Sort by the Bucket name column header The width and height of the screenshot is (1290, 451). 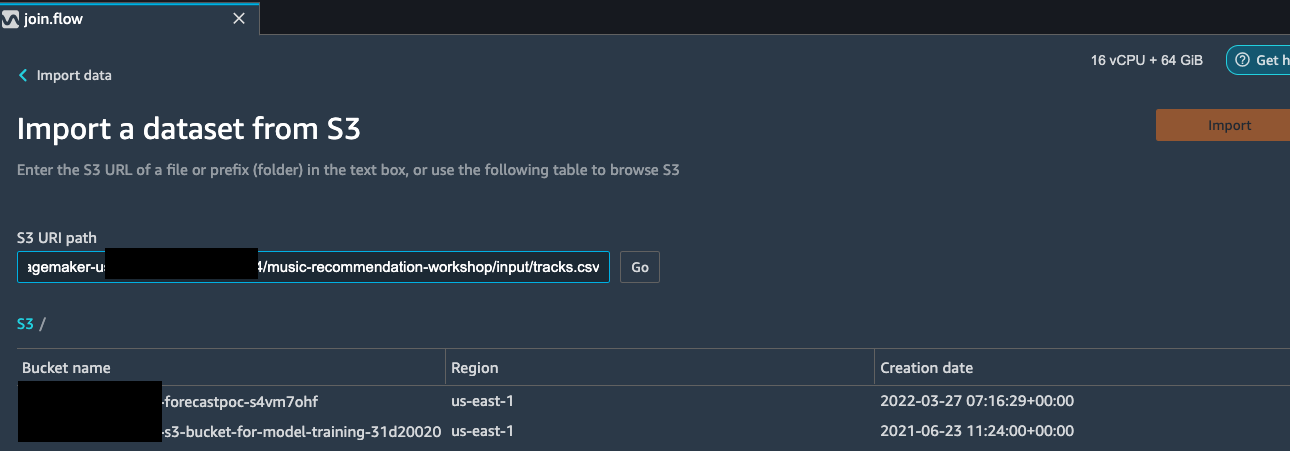(66, 368)
